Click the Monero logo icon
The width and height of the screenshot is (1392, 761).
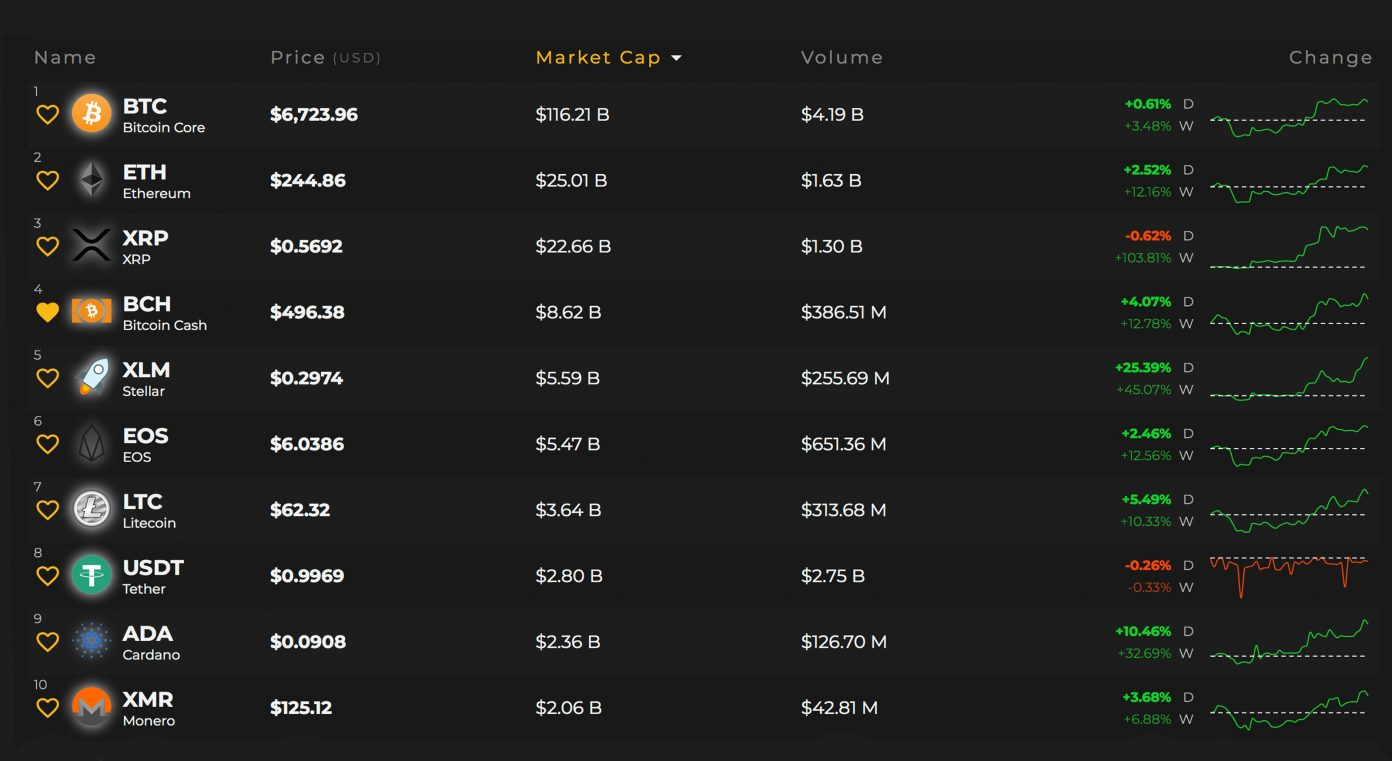(x=92, y=708)
